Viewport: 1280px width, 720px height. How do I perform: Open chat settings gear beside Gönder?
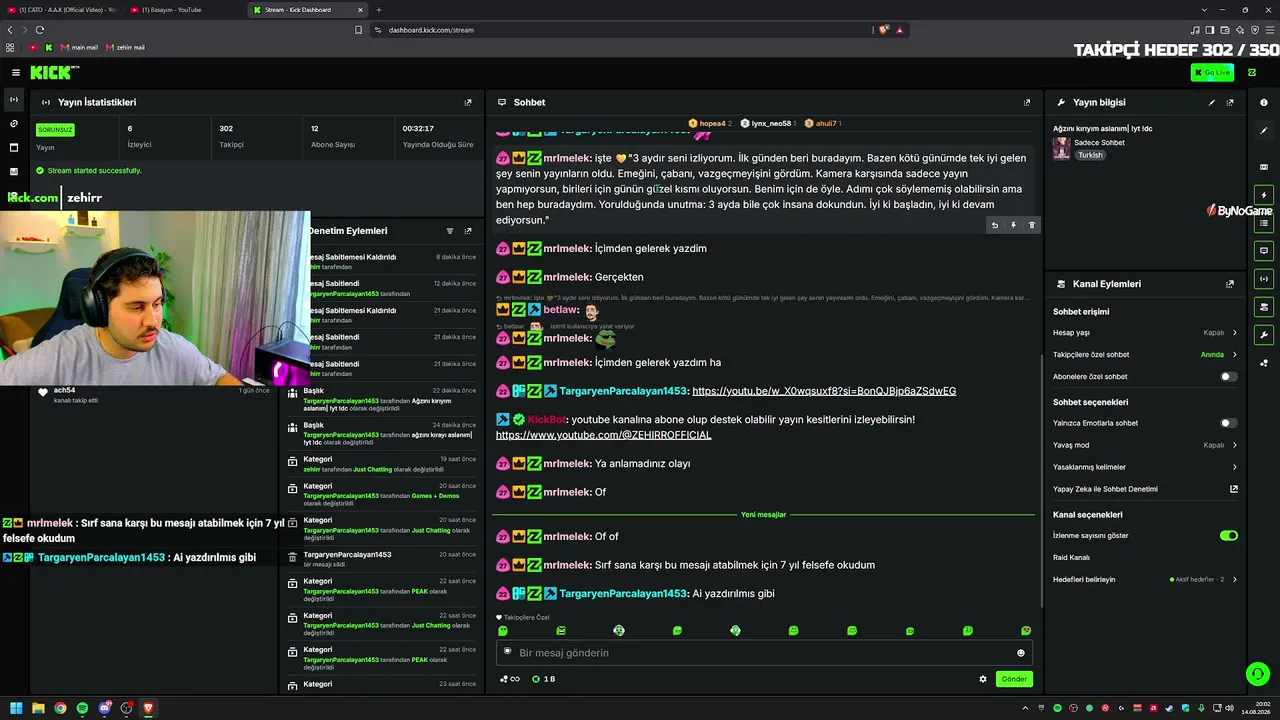[983, 679]
